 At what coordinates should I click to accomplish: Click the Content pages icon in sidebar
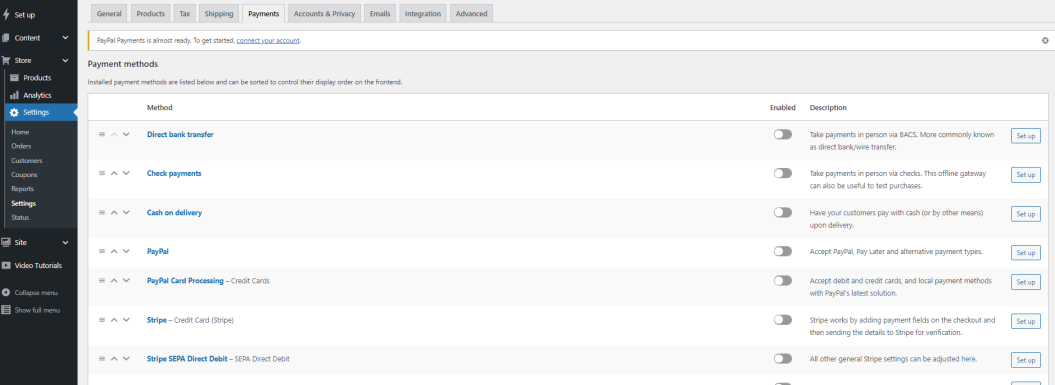click(6, 38)
